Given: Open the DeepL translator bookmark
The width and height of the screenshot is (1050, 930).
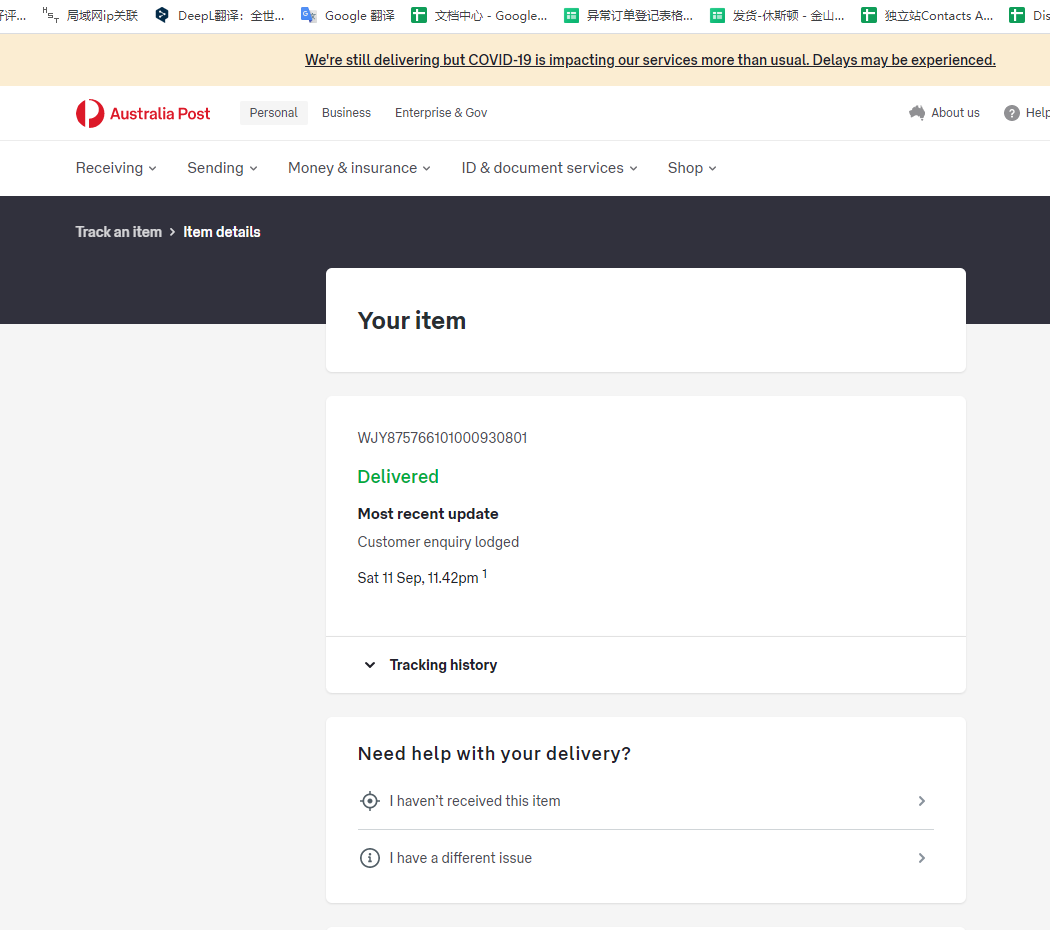Looking at the screenshot, I should (220, 15).
